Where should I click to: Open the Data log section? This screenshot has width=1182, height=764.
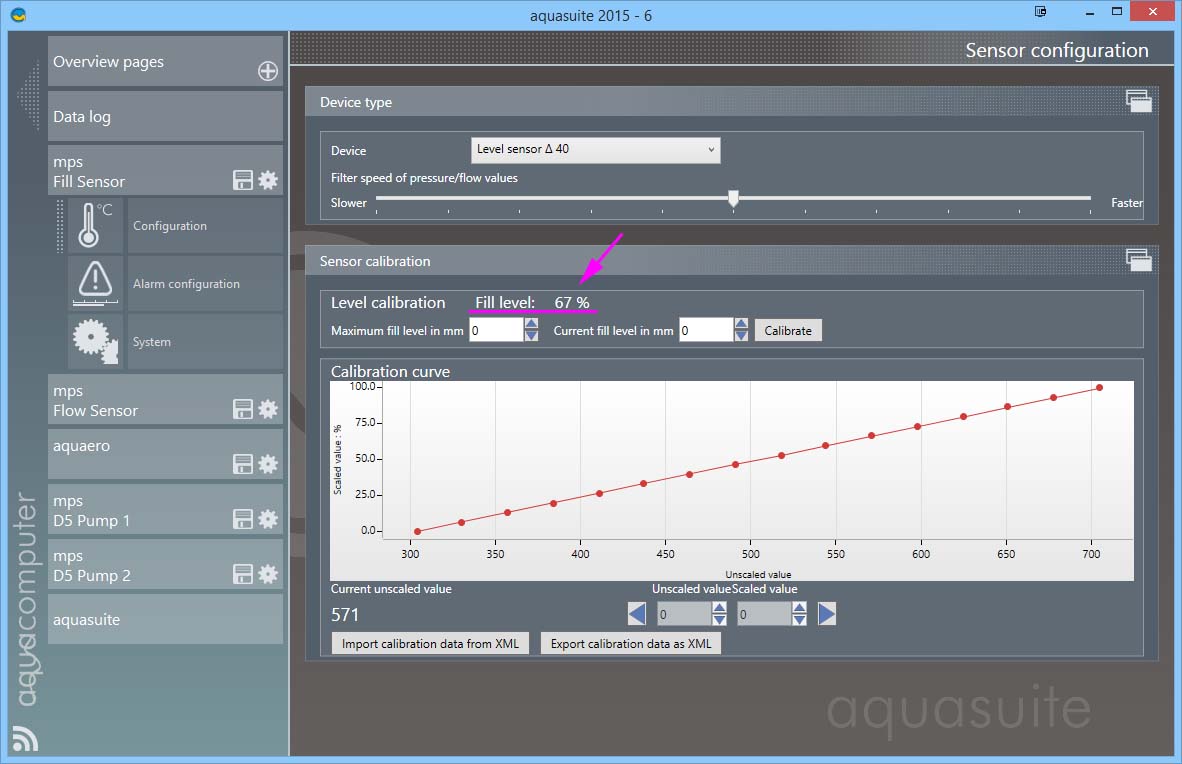tap(165, 117)
